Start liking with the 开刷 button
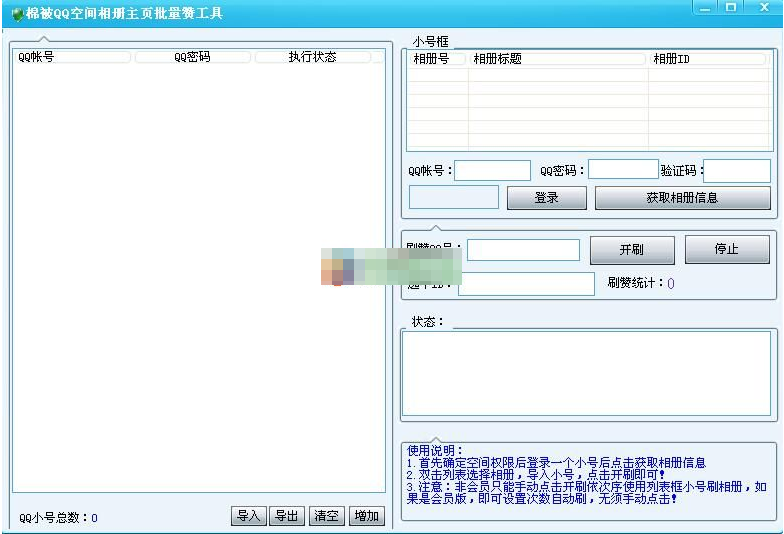 pyautogui.click(x=631, y=250)
